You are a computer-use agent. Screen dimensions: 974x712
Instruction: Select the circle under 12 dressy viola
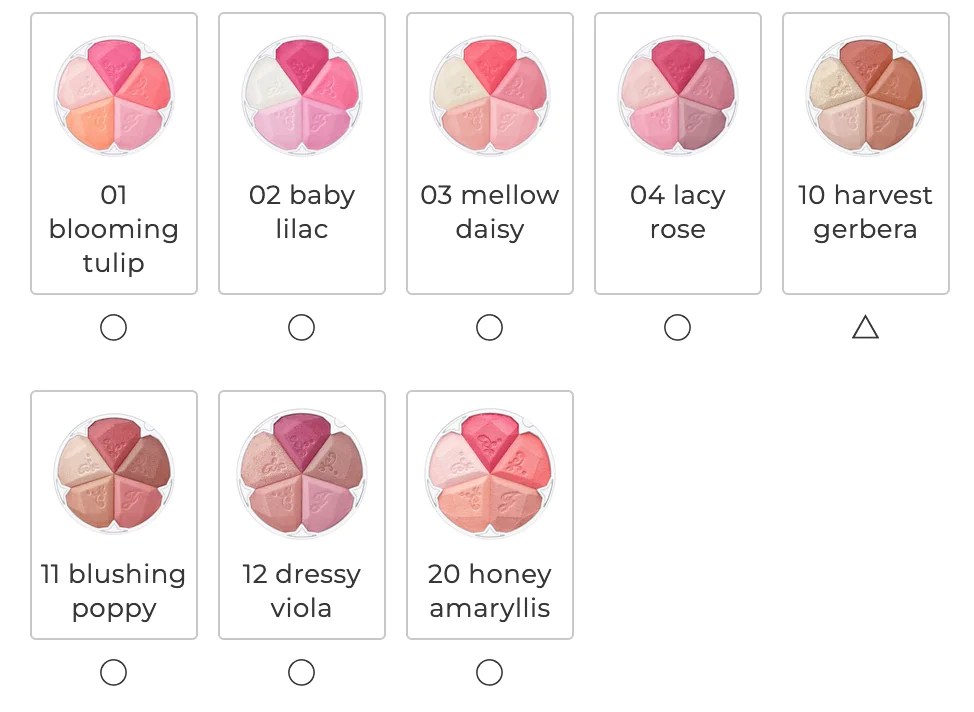point(301,673)
